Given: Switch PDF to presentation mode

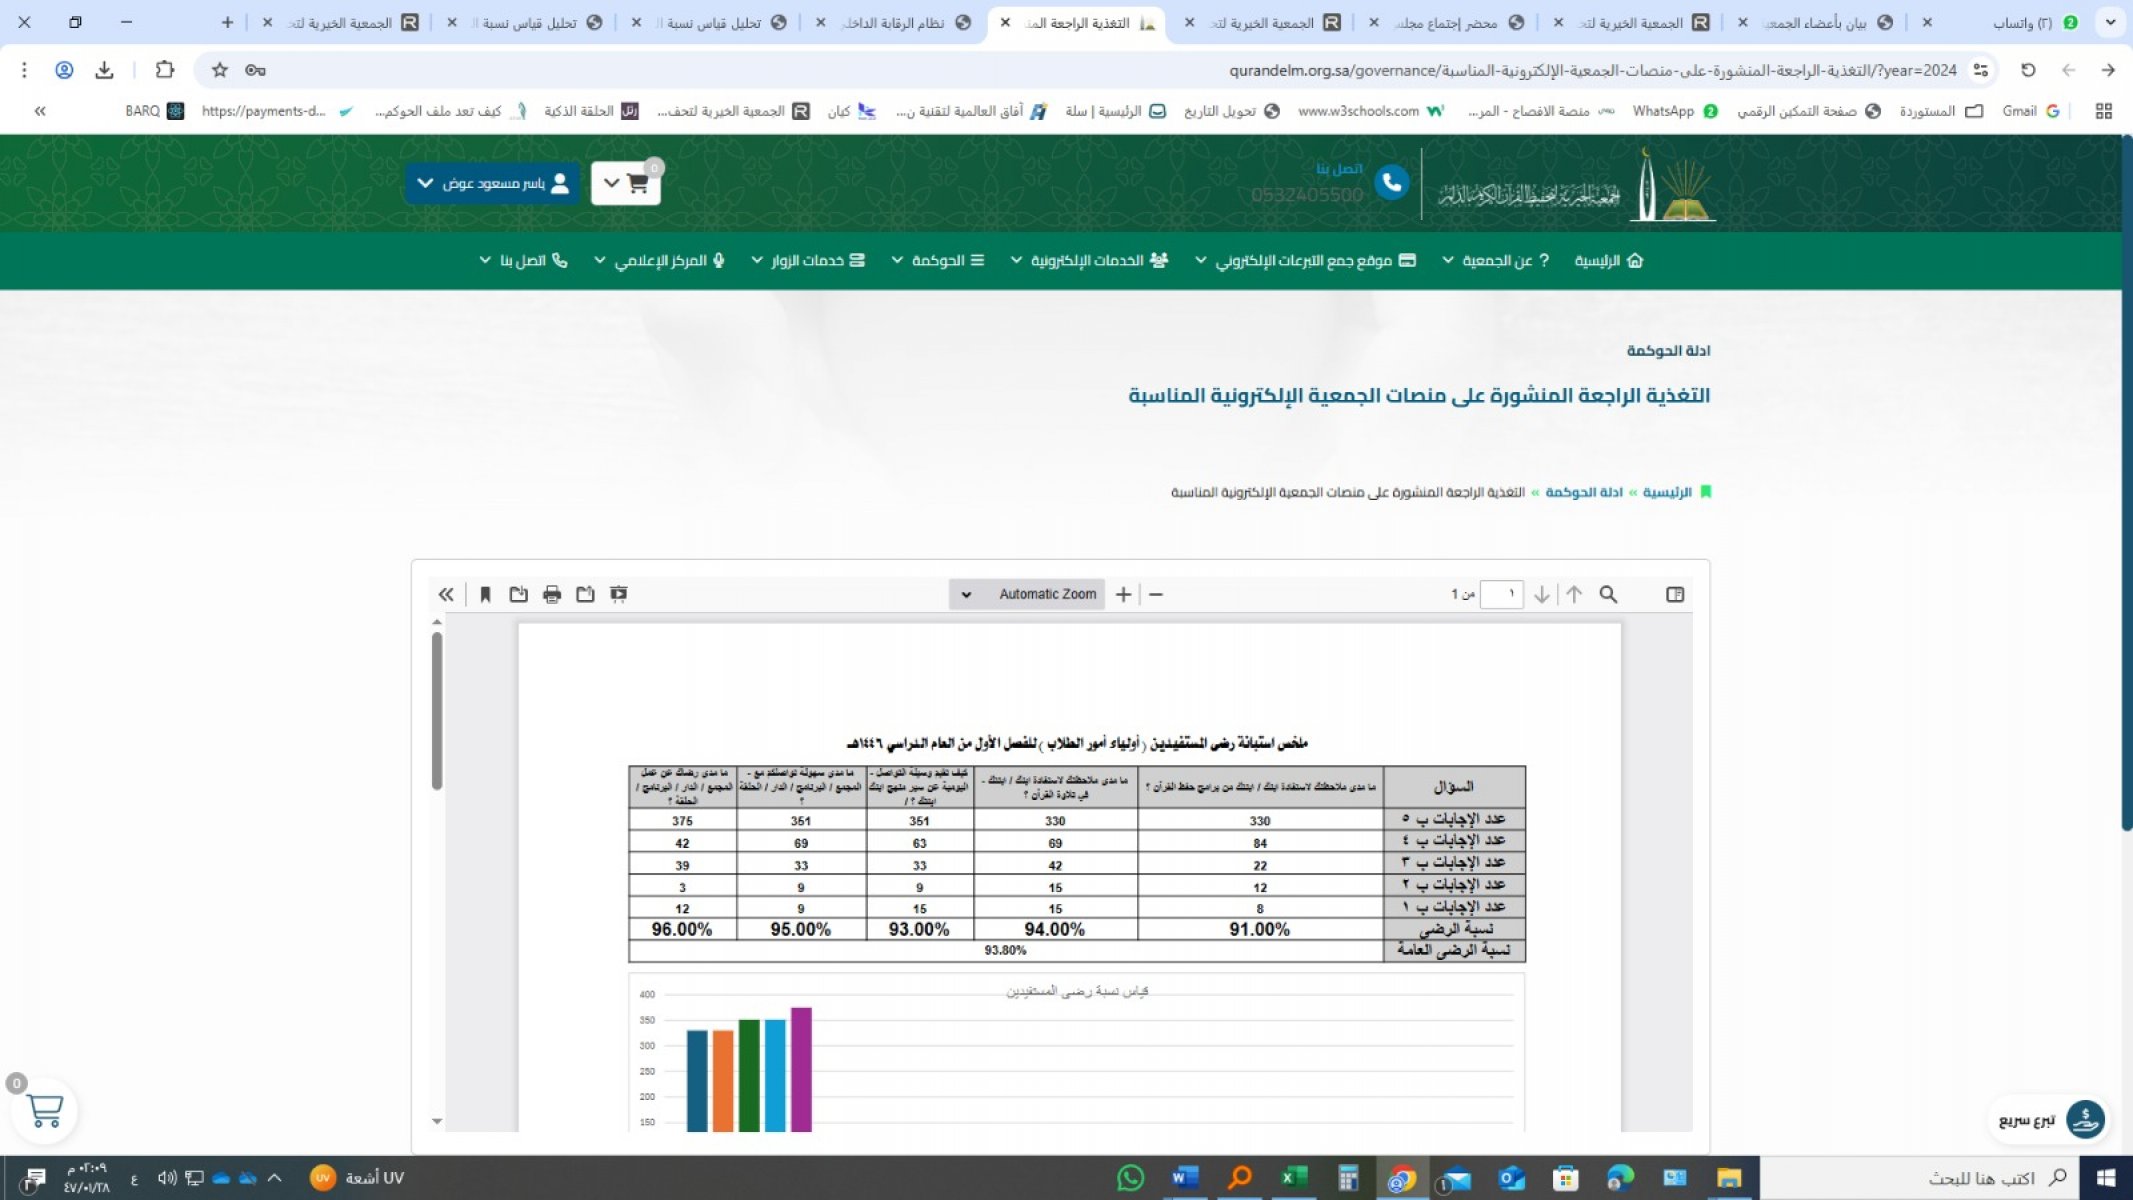Looking at the screenshot, I should [x=619, y=594].
